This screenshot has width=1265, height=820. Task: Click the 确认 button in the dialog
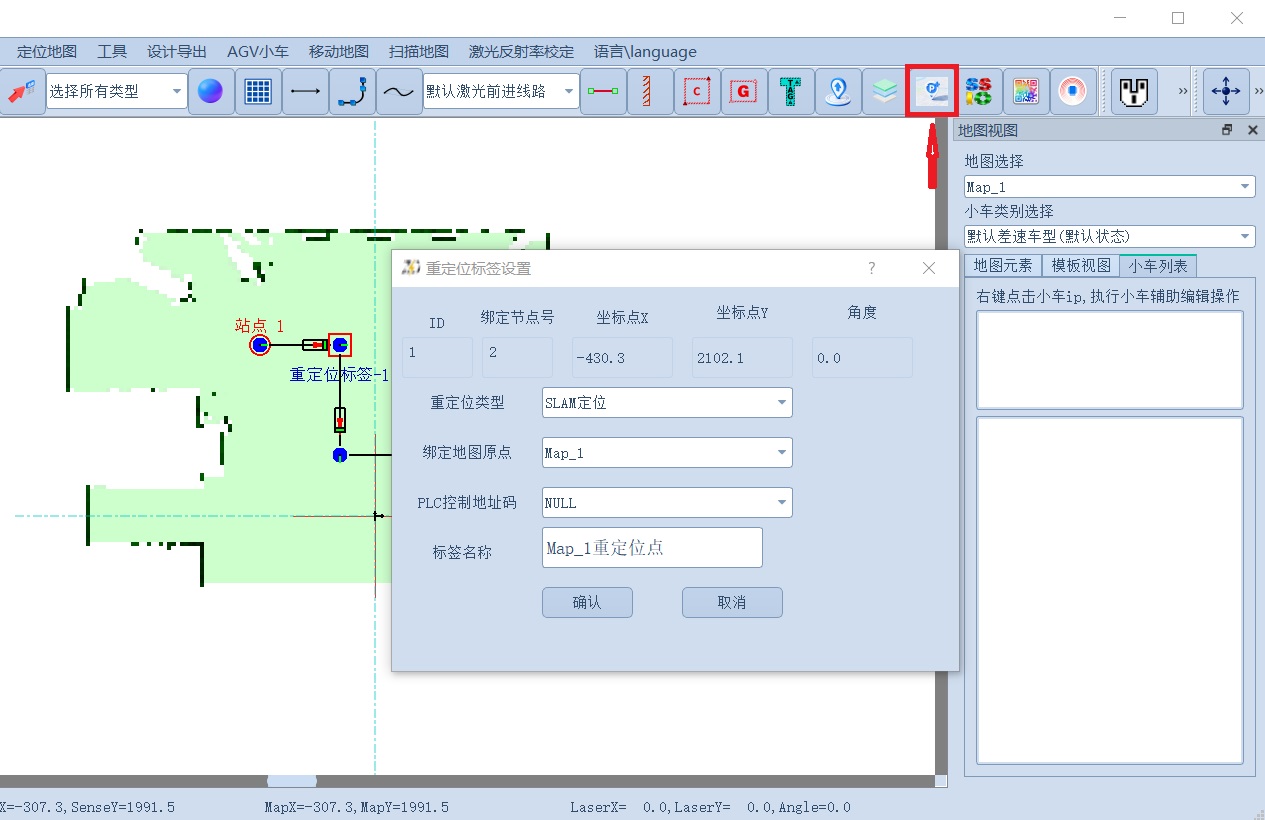point(587,602)
